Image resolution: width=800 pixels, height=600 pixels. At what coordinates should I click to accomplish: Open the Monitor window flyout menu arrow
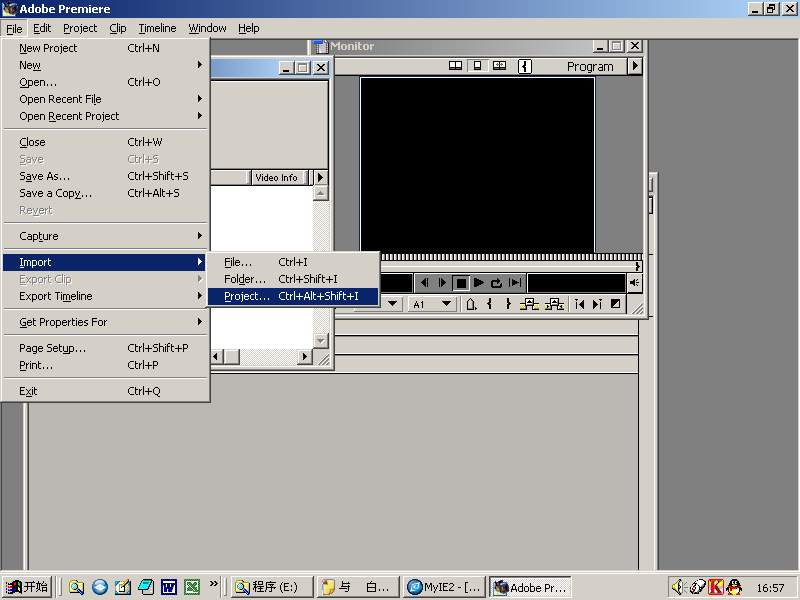(x=635, y=66)
